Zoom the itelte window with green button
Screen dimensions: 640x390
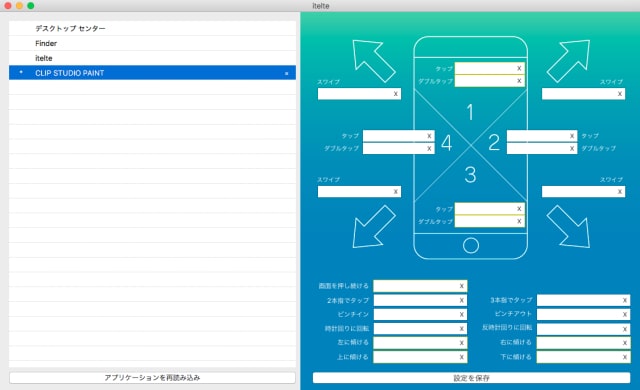(x=31, y=6)
